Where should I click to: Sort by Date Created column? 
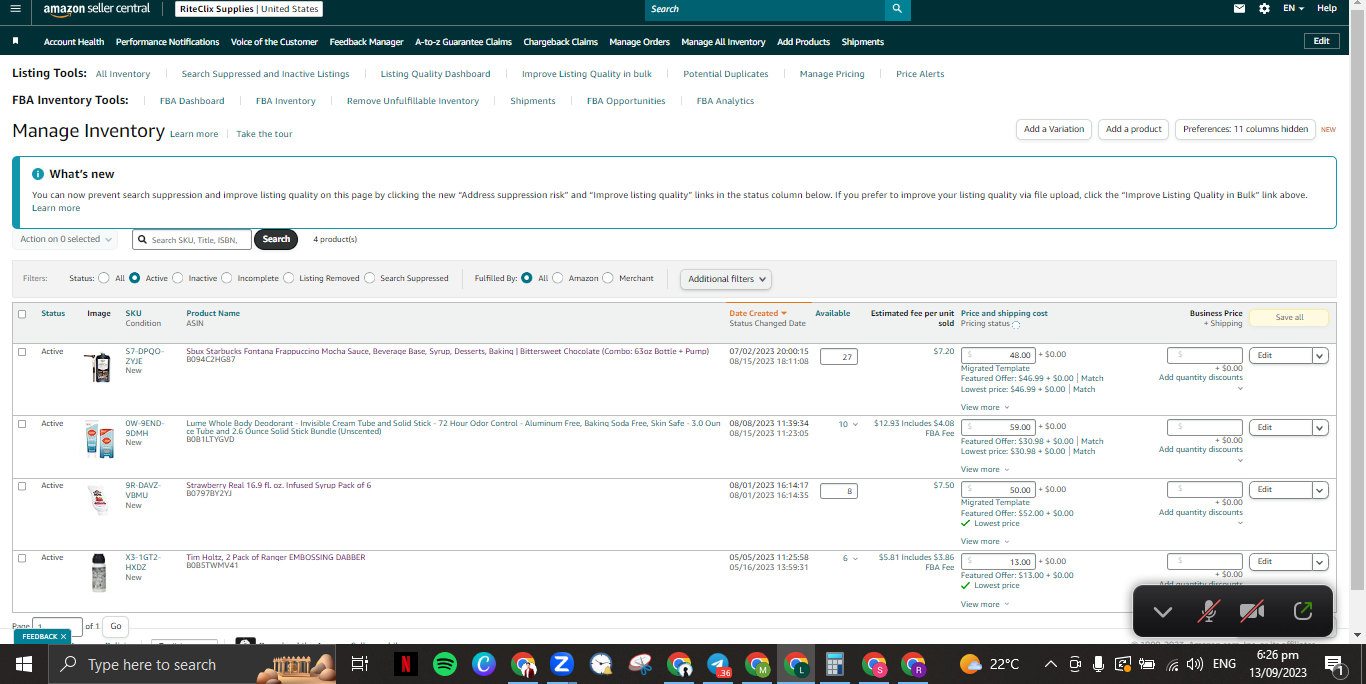[758, 313]
